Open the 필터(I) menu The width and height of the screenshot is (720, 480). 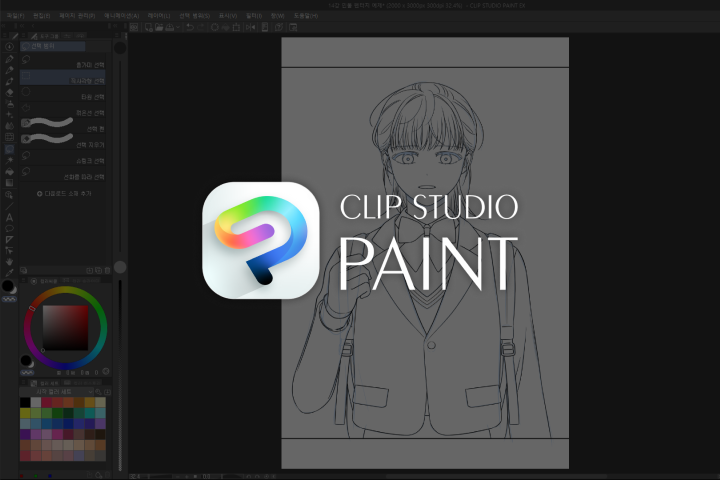pyautogui.click(x=254, y=16)
